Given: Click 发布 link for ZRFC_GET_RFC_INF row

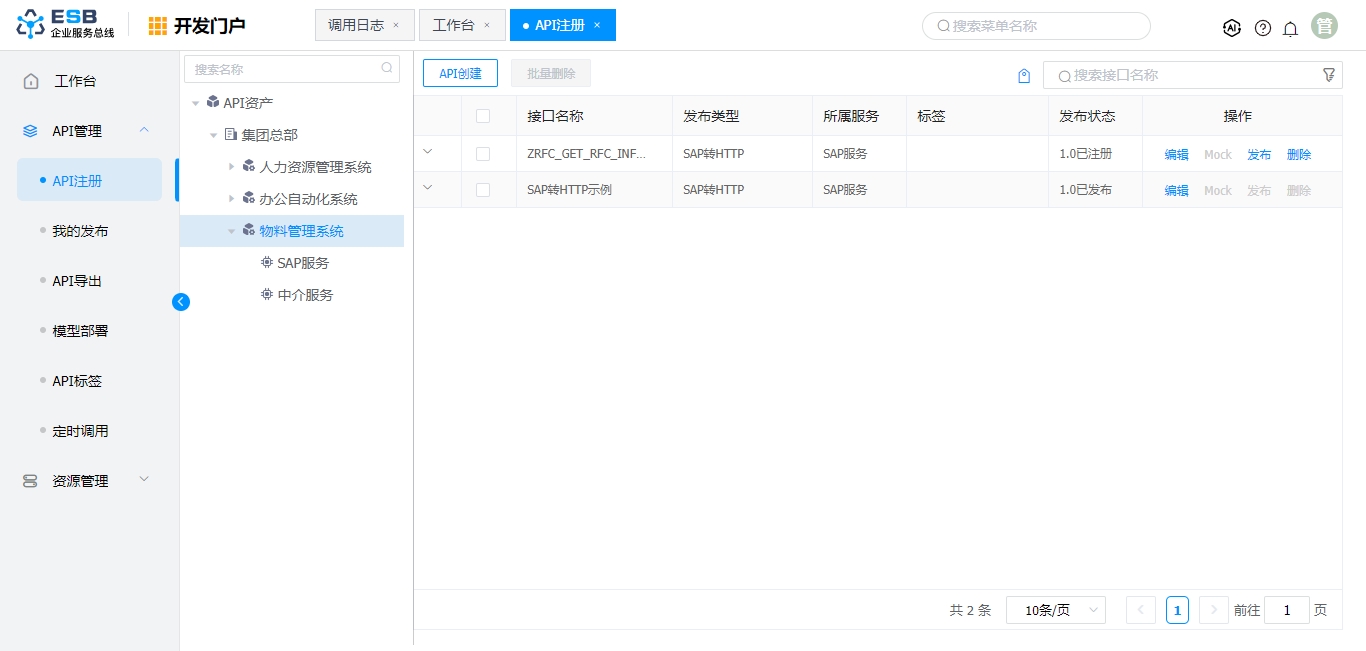Looking at the screenshot, I should [x=1259, y=155].
